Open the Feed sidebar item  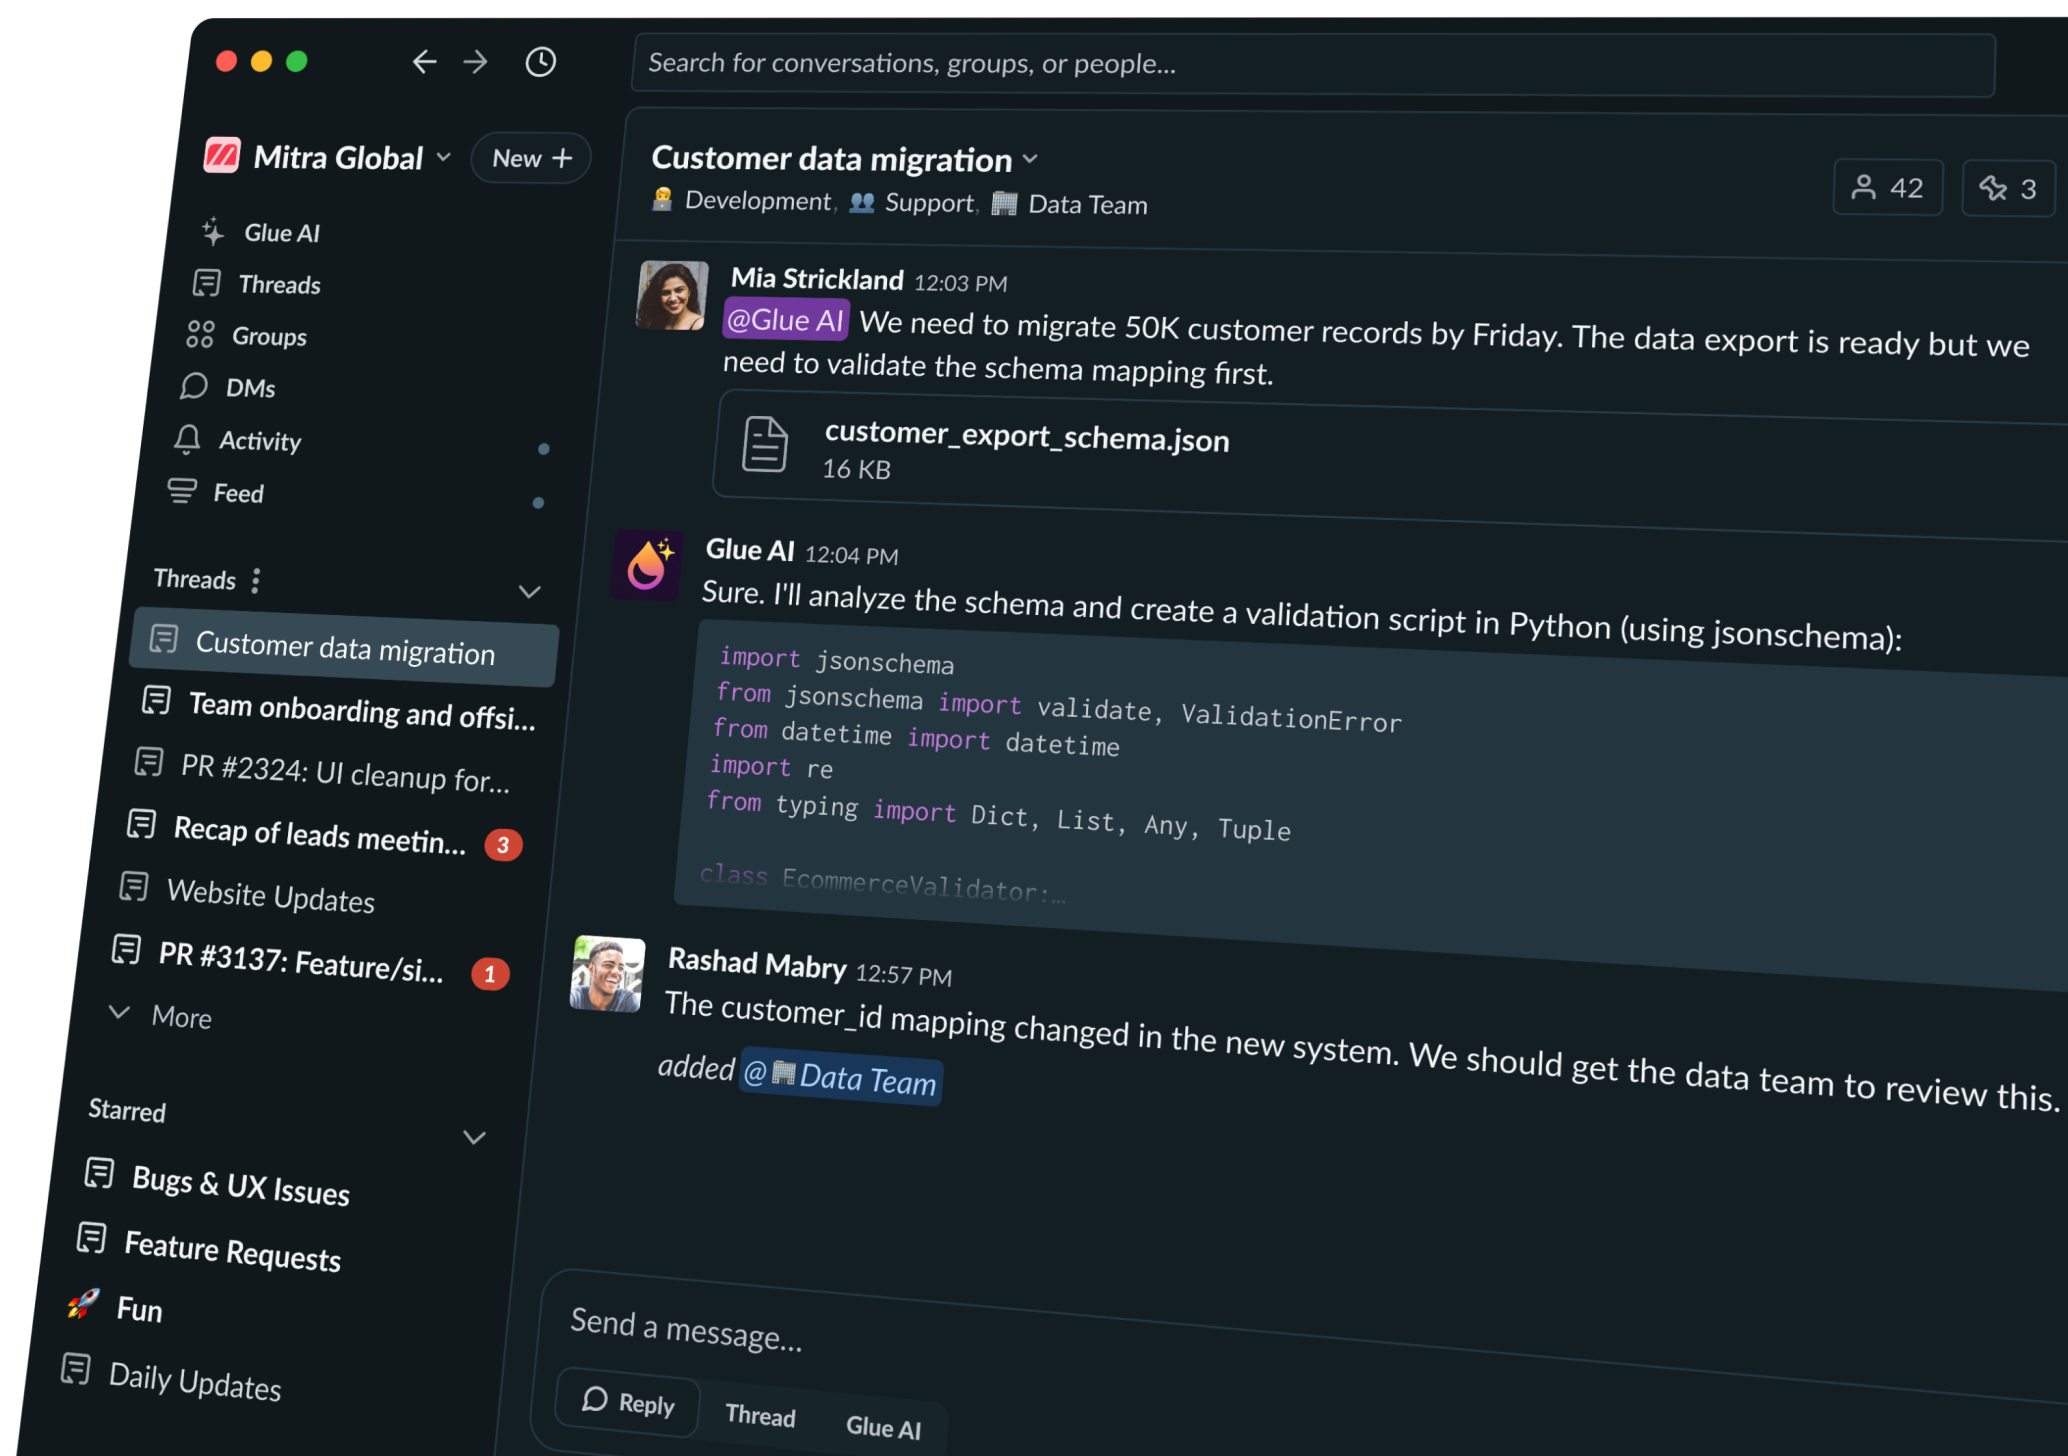[x=237, y=493]
